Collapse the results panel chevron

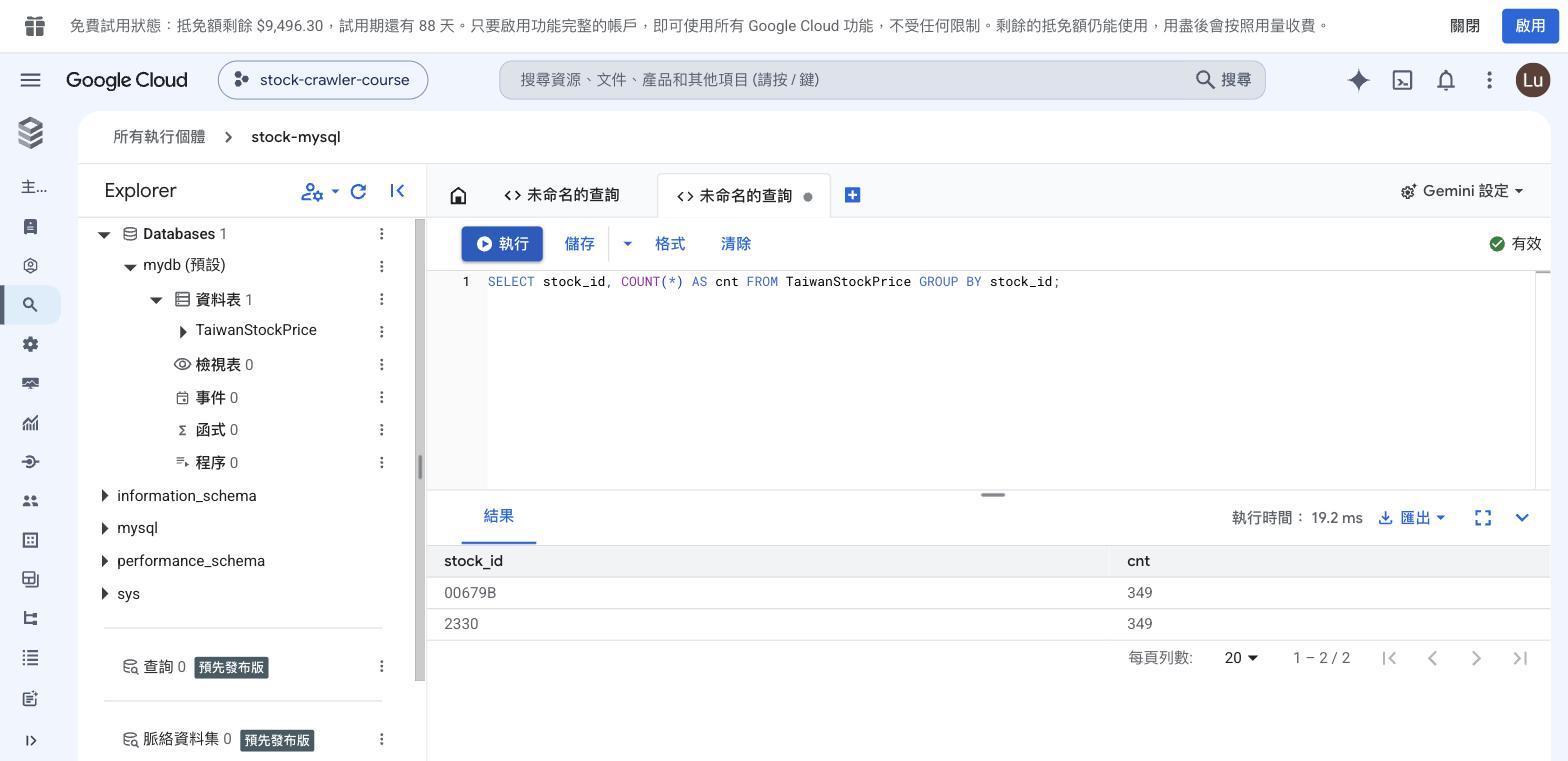(1522, 517)
